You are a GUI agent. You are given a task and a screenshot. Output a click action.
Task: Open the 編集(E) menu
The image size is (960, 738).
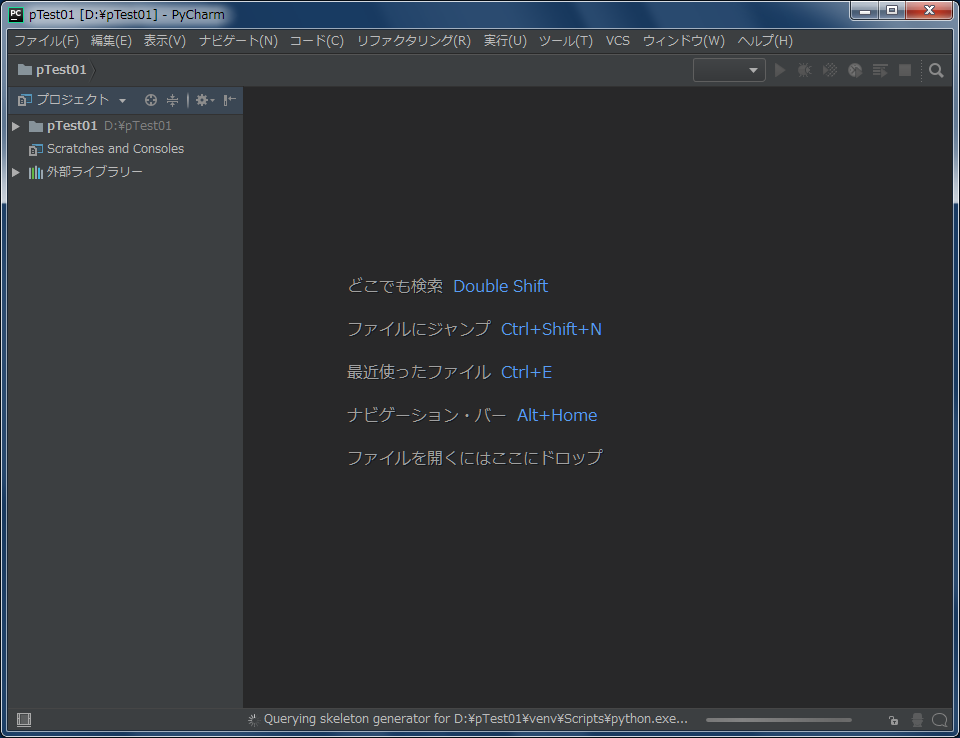[111, 41]
